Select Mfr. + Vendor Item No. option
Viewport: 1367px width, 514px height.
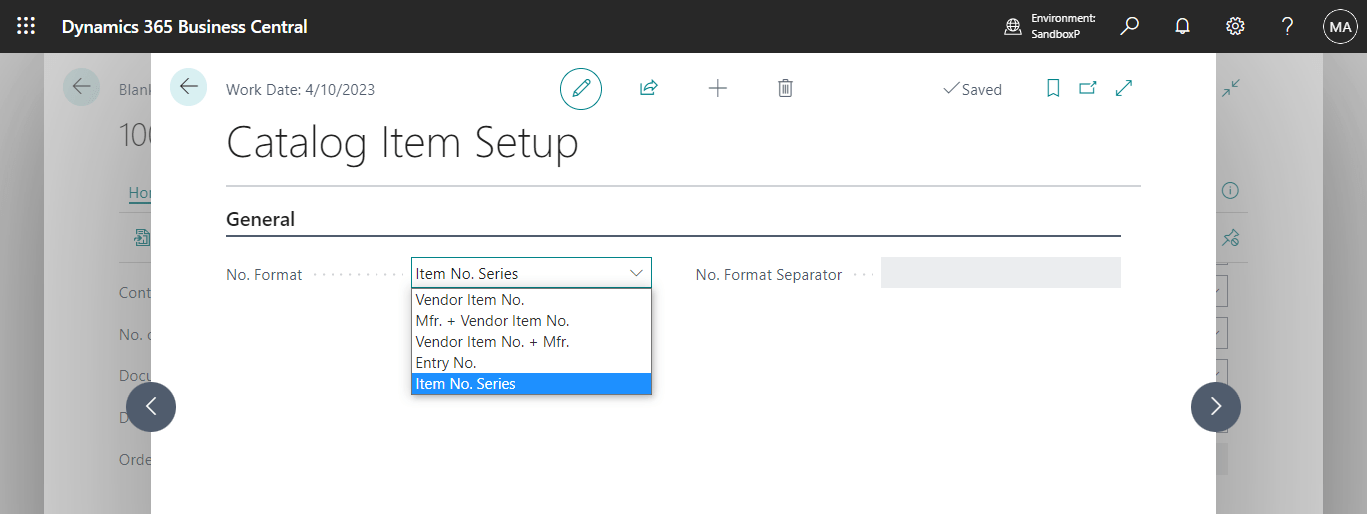coord(531,321)
